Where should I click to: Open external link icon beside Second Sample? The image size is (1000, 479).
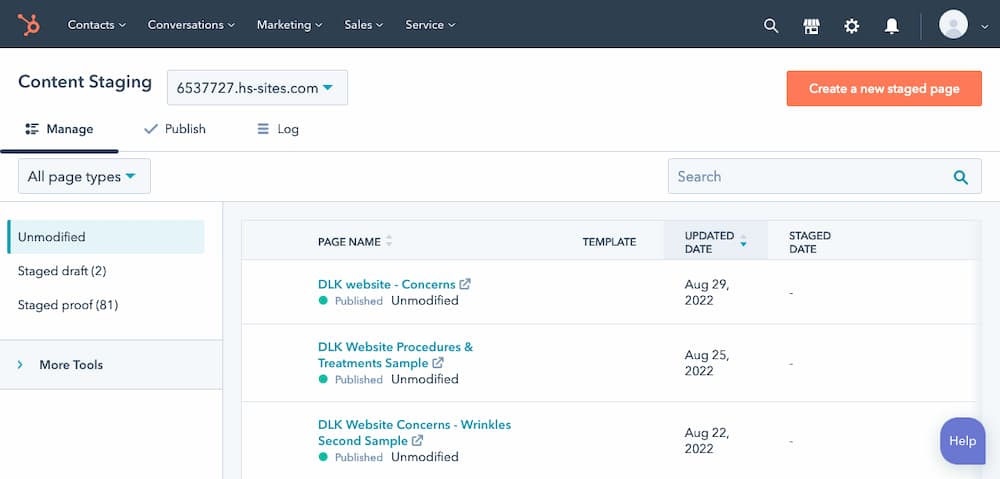coord(417,440)
